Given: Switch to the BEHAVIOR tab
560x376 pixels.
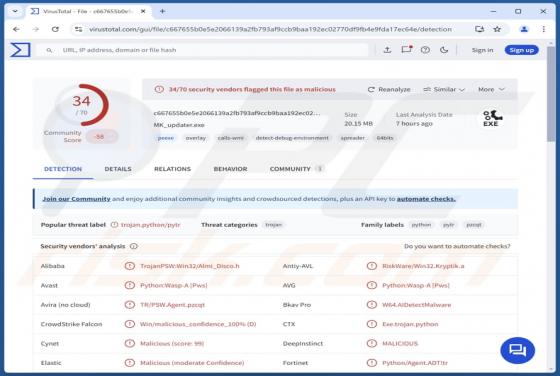Looking at the screenshot, I should pos(230,169).
